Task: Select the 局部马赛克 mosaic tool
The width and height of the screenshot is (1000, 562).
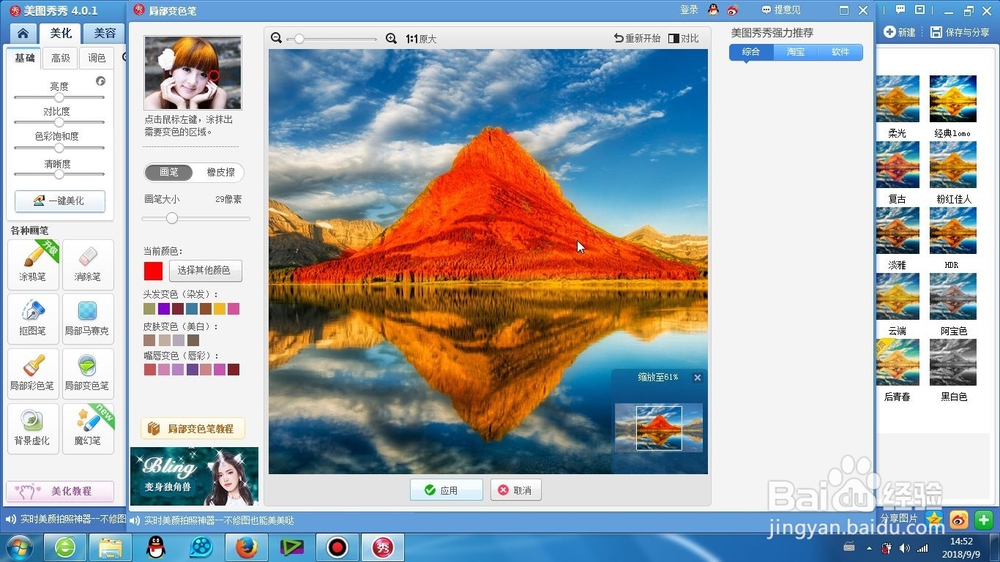Action: point(87,318)
